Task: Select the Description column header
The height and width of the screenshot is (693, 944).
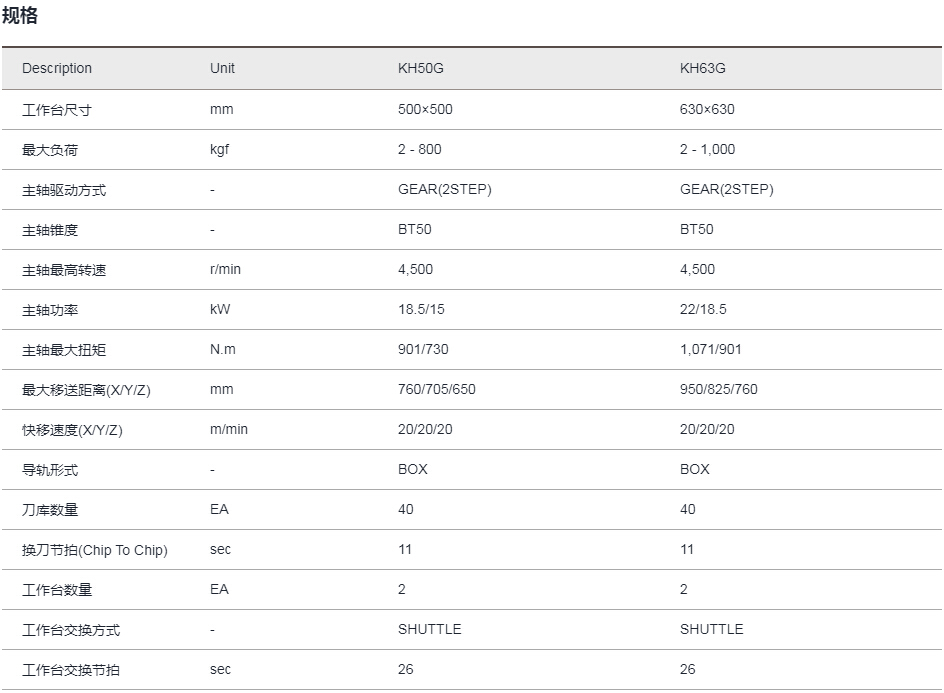Action: coord(57,68)
